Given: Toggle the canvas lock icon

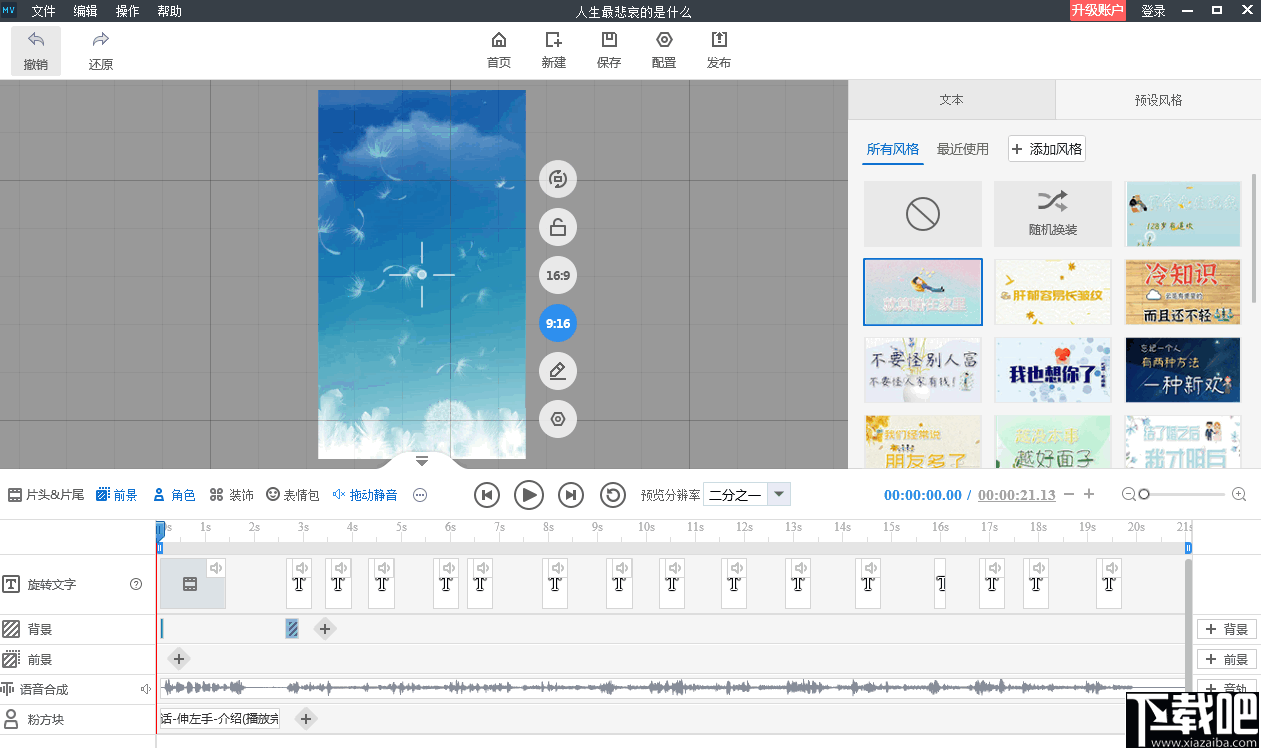Looking at the screenshot, I should [x=558, y=228].
